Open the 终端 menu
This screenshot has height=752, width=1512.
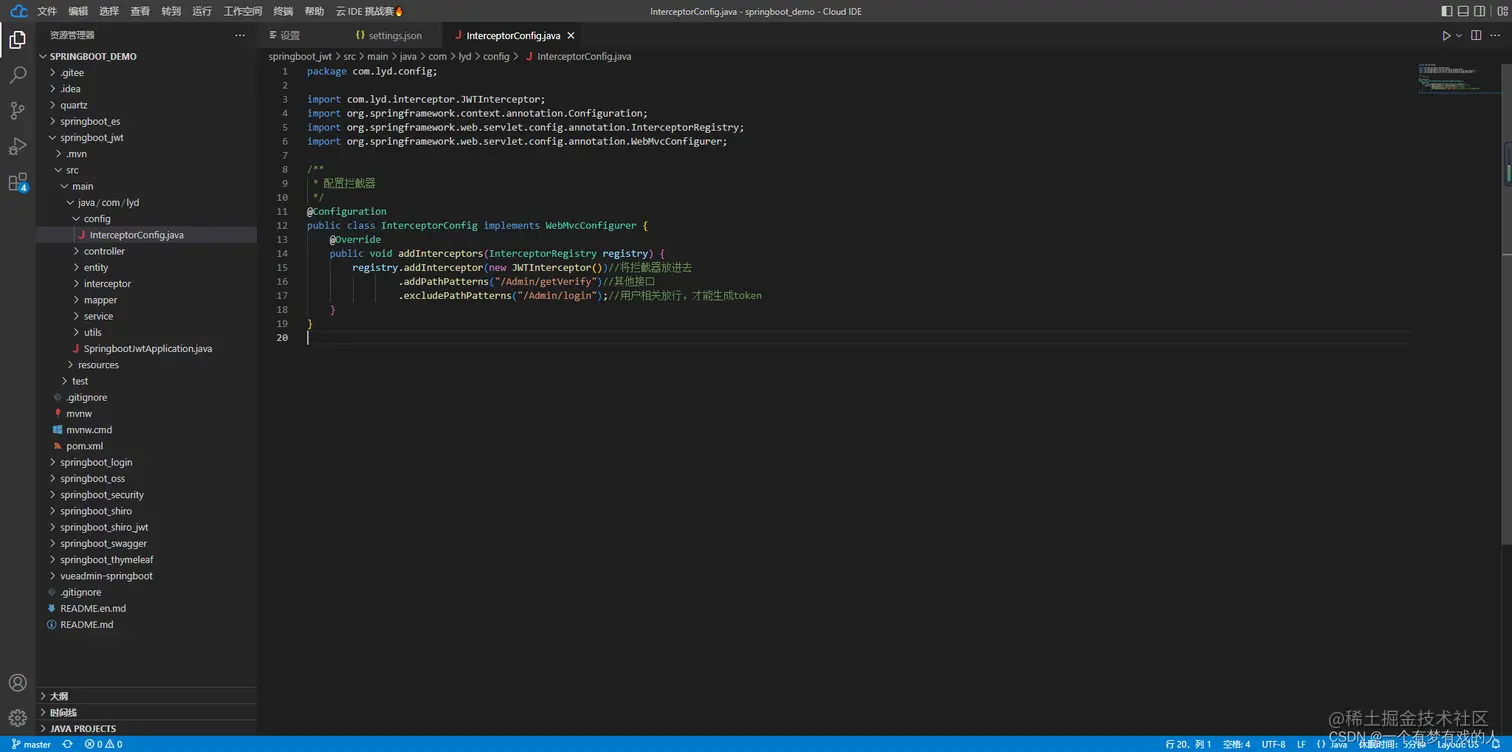[x=283, y=11]
